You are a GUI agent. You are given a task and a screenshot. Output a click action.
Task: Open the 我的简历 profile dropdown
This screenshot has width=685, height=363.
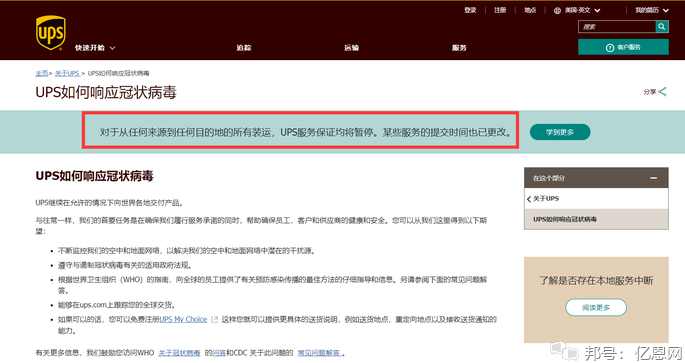point(652,10)
